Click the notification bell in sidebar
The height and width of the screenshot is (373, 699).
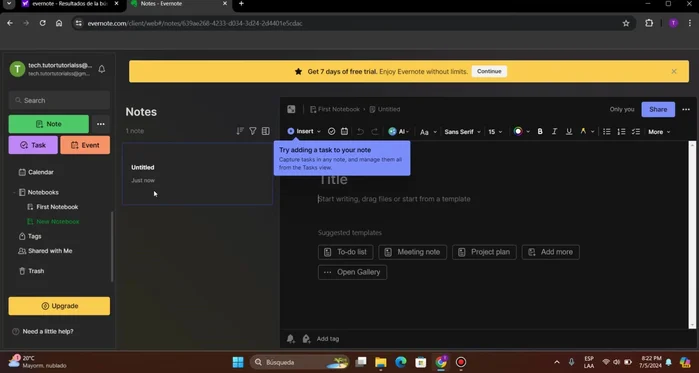[102, 69]
